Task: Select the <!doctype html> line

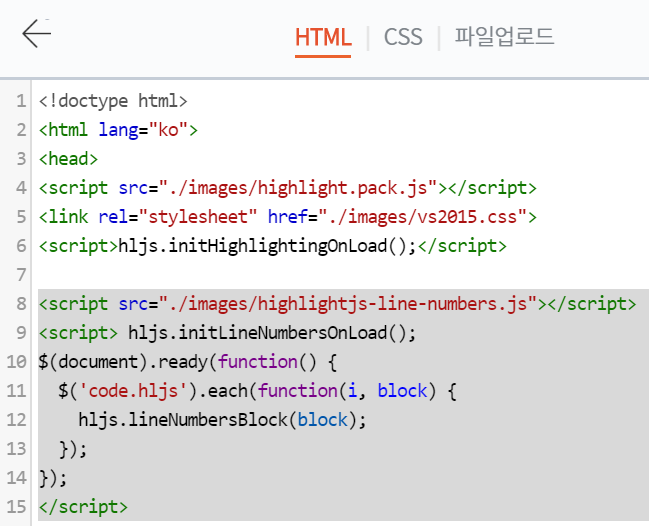Action: (x=113, y=101)
